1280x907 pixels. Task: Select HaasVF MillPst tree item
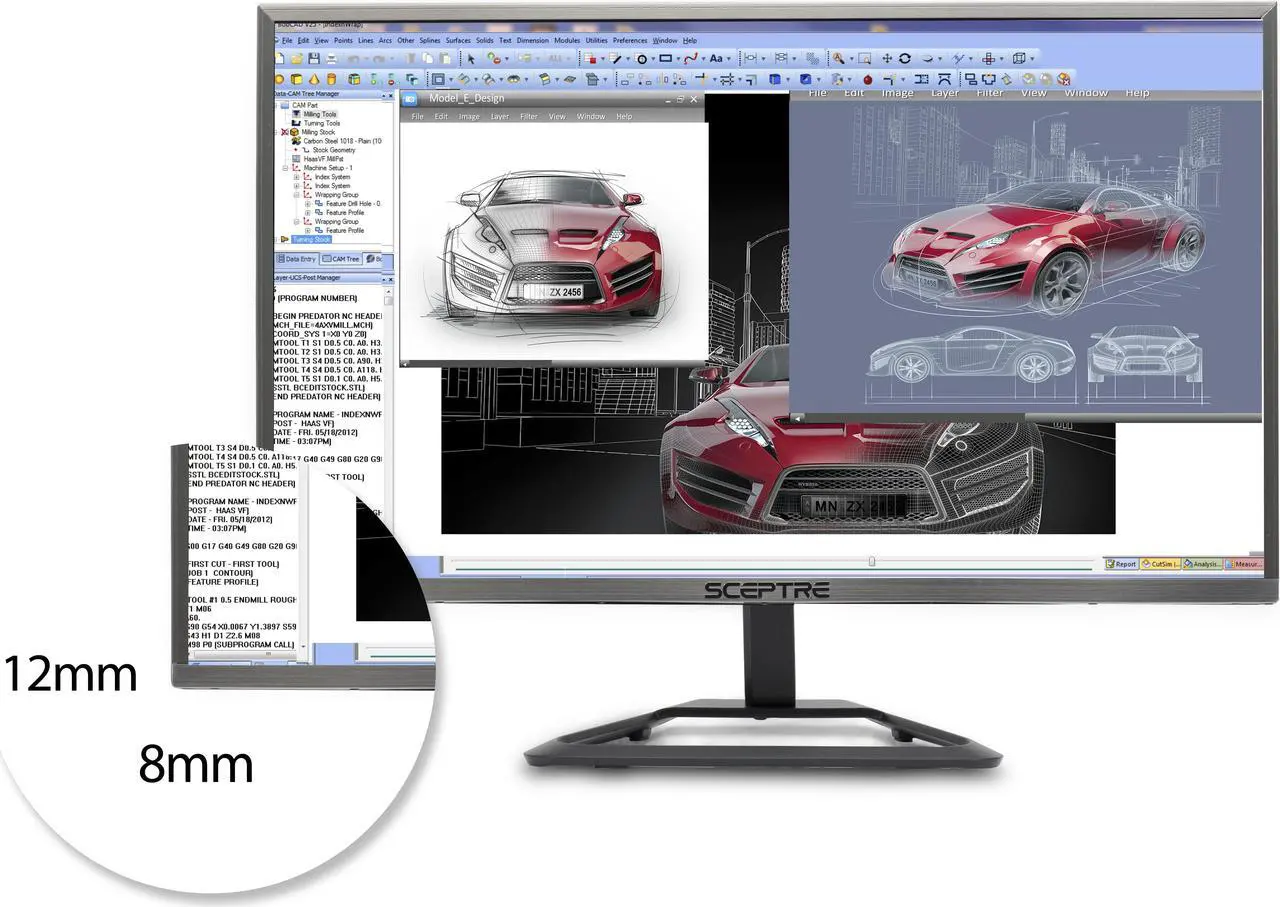click(323, 159)
